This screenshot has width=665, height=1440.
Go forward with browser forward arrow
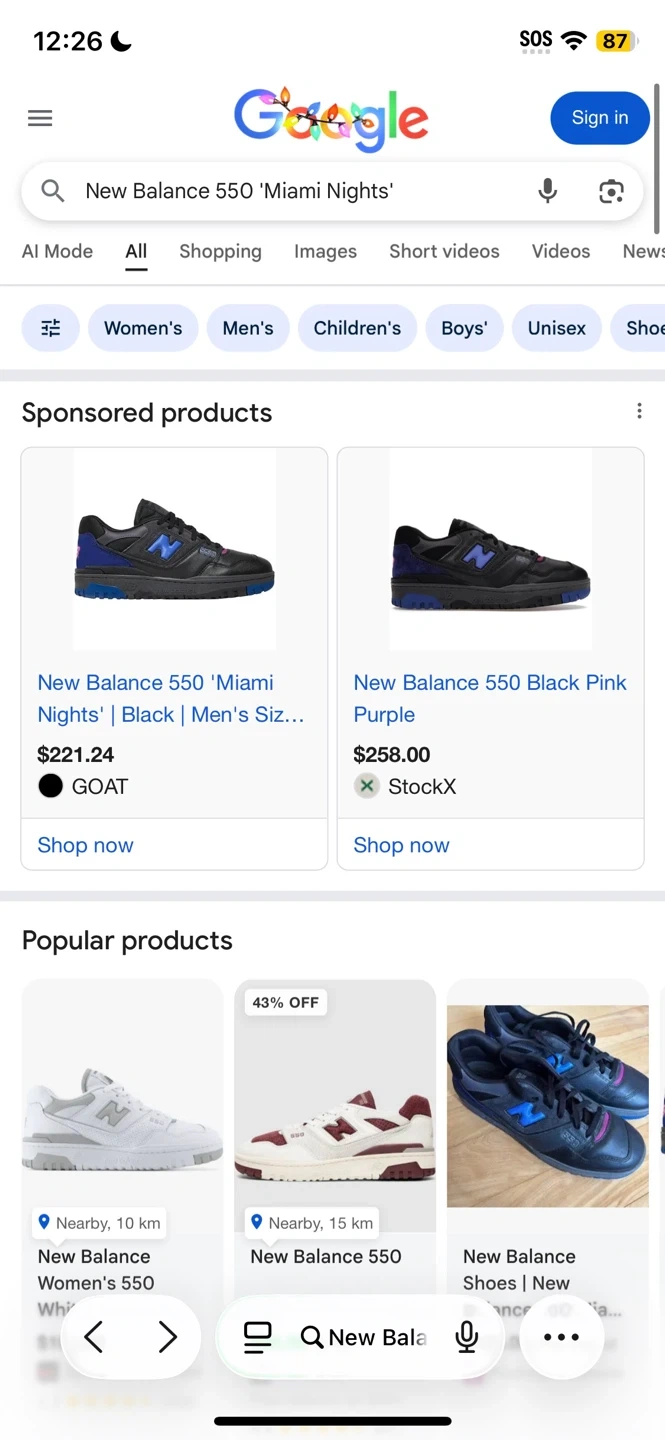coord(168,1337)
